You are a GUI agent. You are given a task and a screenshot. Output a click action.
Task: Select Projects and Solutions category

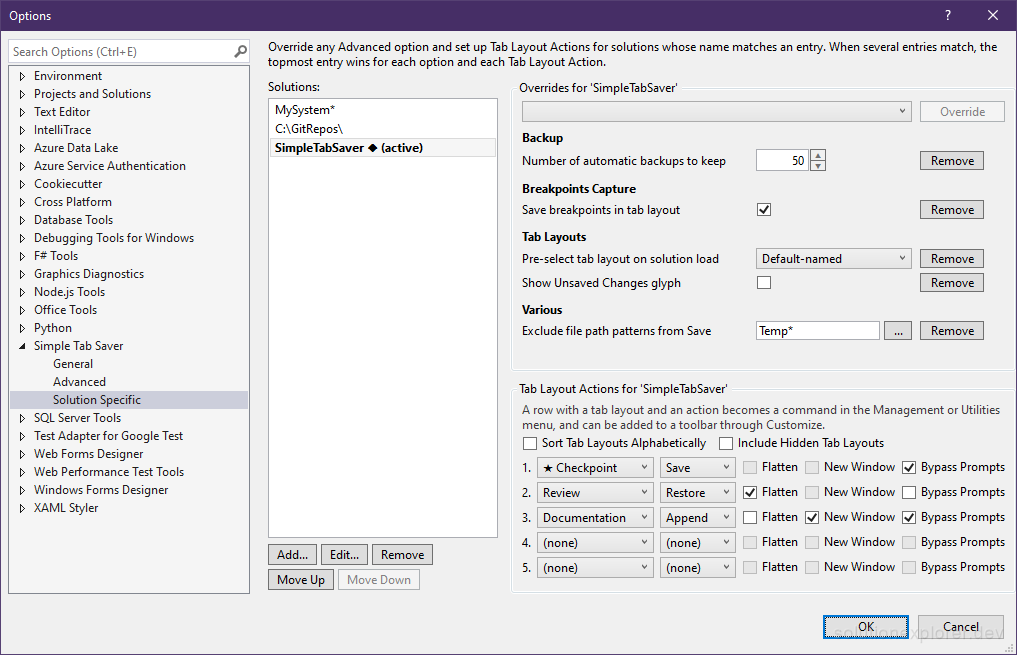(92, 94)
